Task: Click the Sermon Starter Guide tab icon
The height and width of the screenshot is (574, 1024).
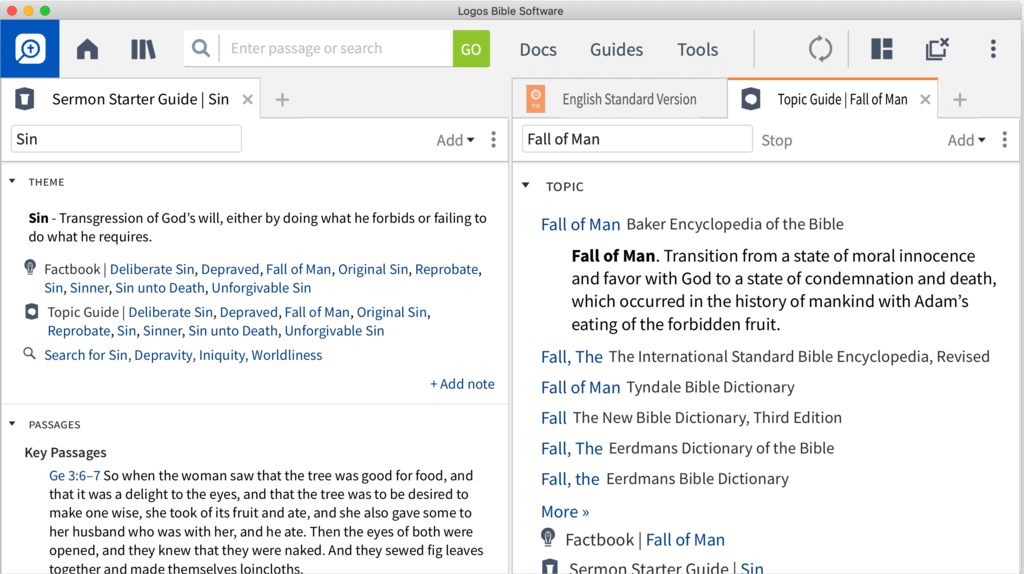Action: pos(25,99)
